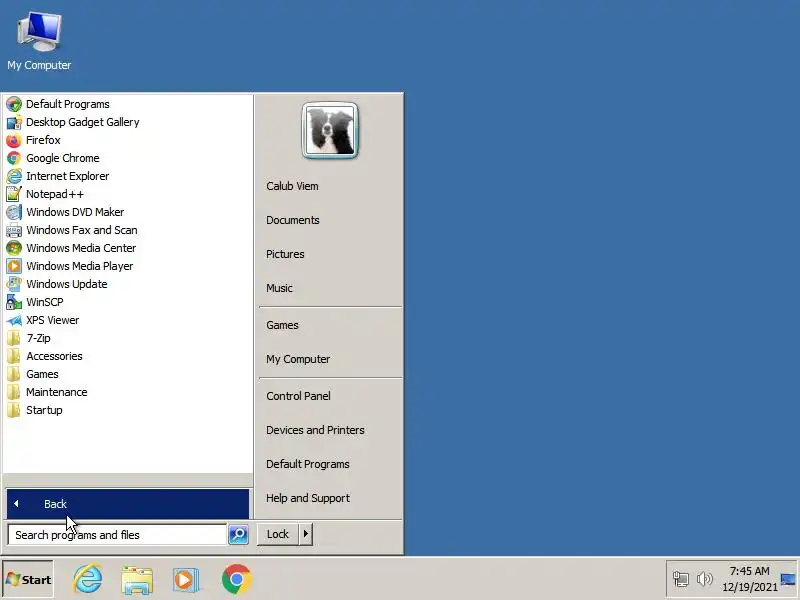Screen dimensions: 800x600
Task: Click the Media Player taskbar icon
Action: 185,580
